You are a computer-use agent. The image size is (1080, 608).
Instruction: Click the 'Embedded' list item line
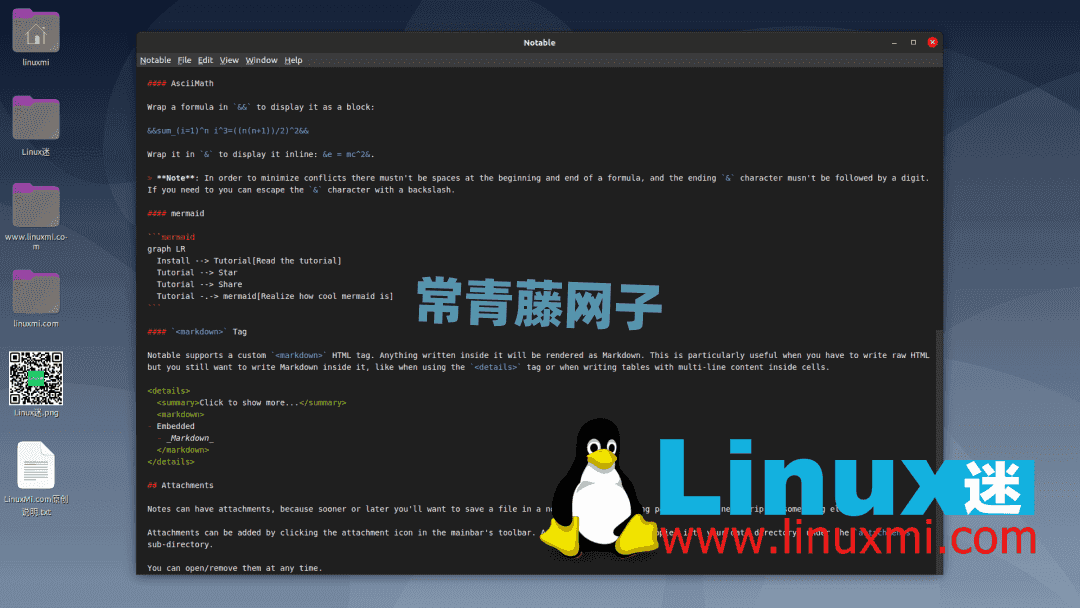(171, 427)
